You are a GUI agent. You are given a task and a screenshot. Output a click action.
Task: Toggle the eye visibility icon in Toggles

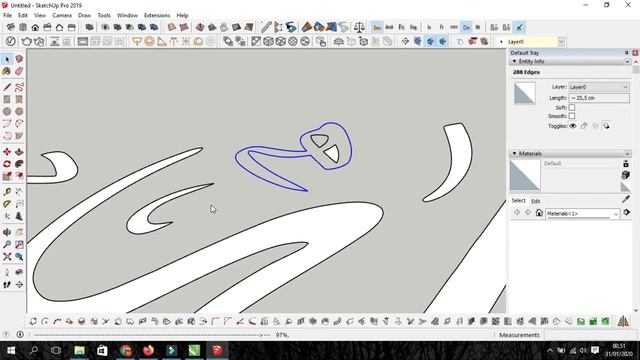573,126
